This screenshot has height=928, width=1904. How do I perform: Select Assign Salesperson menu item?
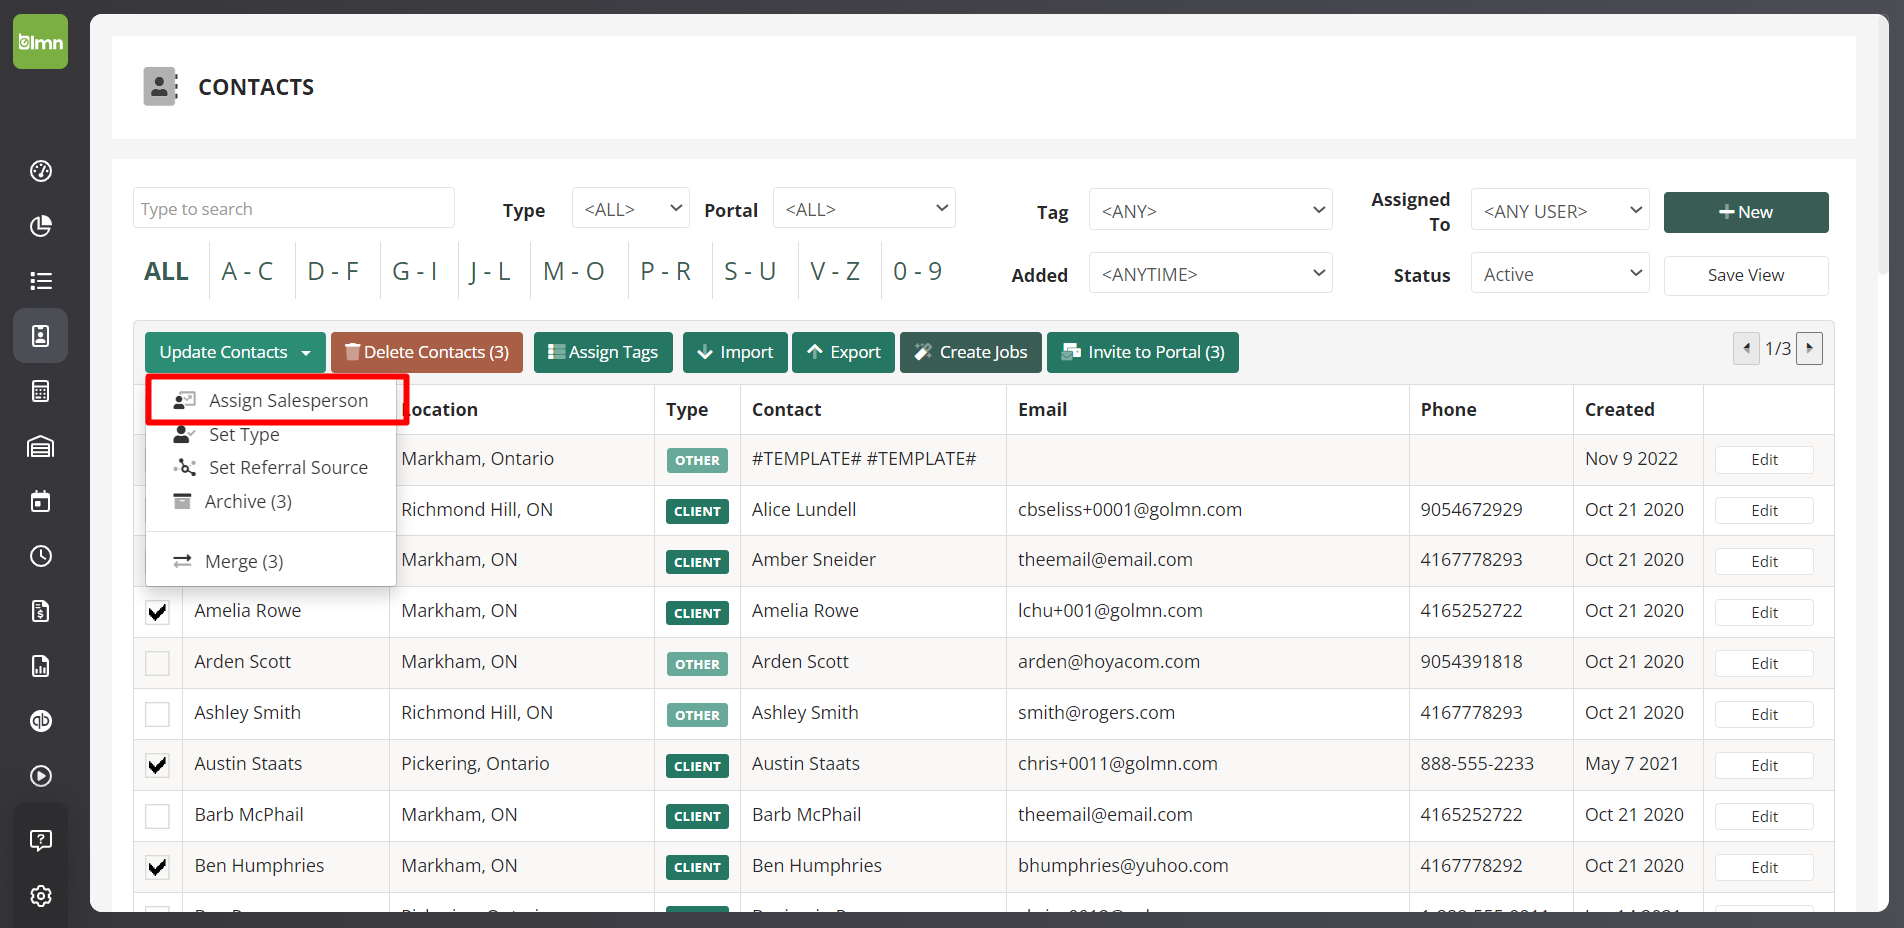[x=272, y=400]
